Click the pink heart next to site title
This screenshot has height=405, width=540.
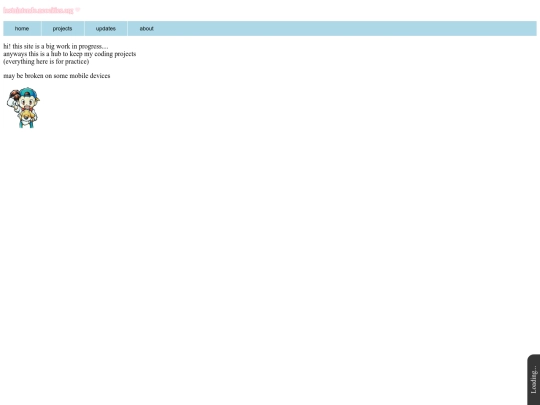77,10
